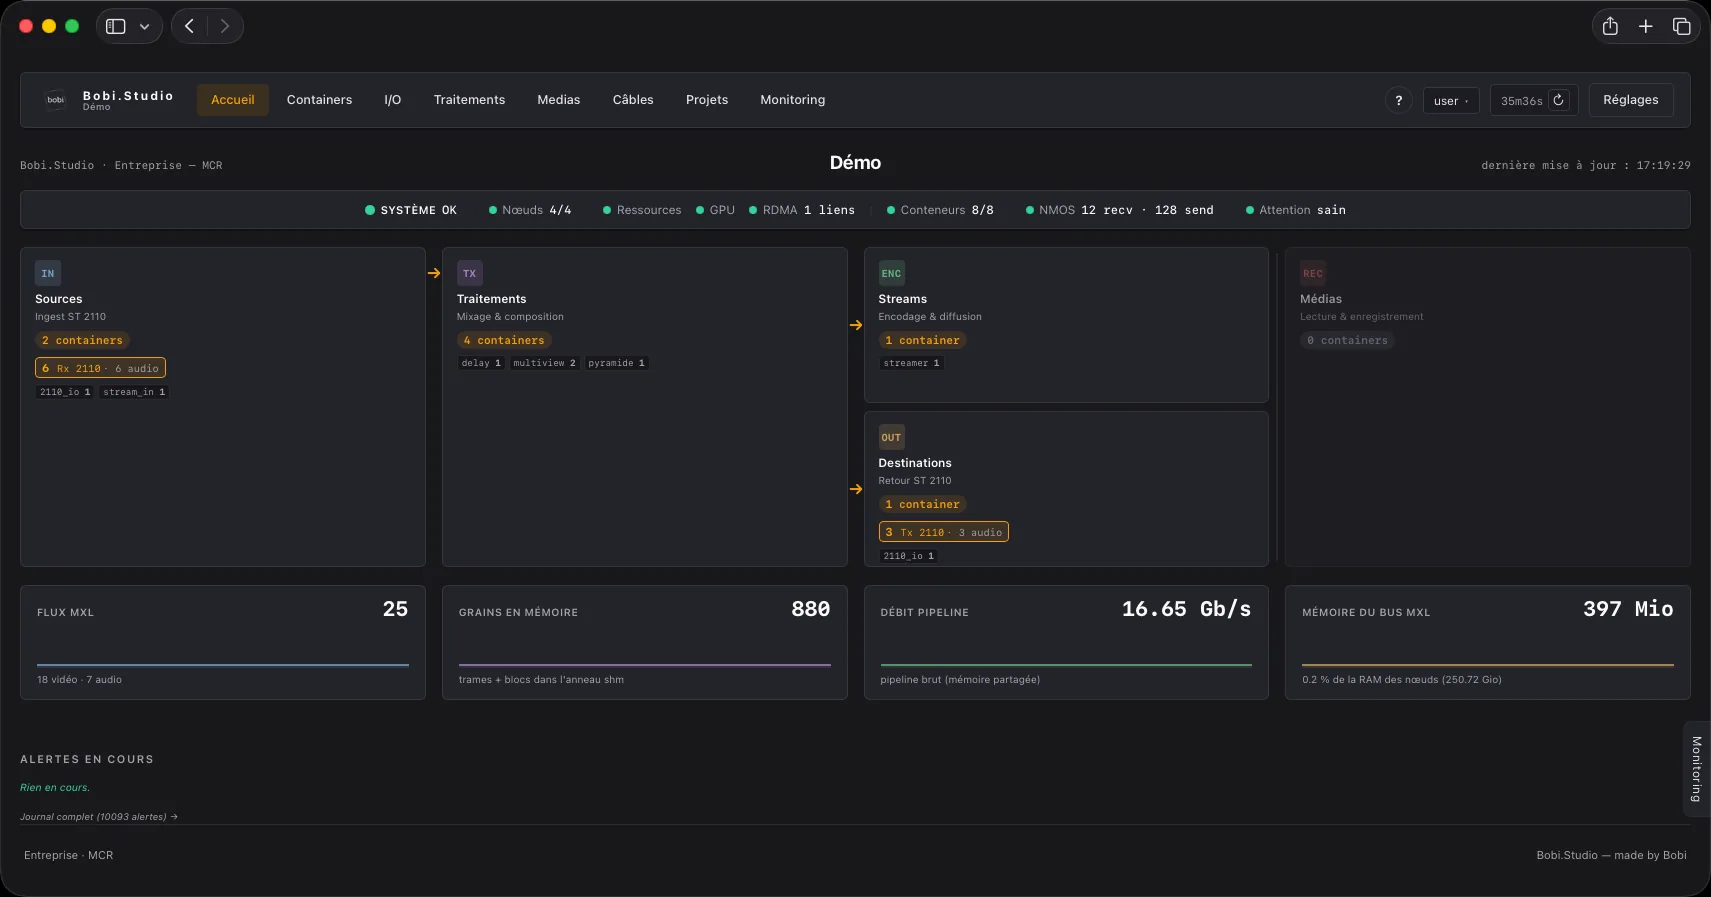Click the 2 containers badge in Sources
The image size is (1711, 897).
[82, 340]
